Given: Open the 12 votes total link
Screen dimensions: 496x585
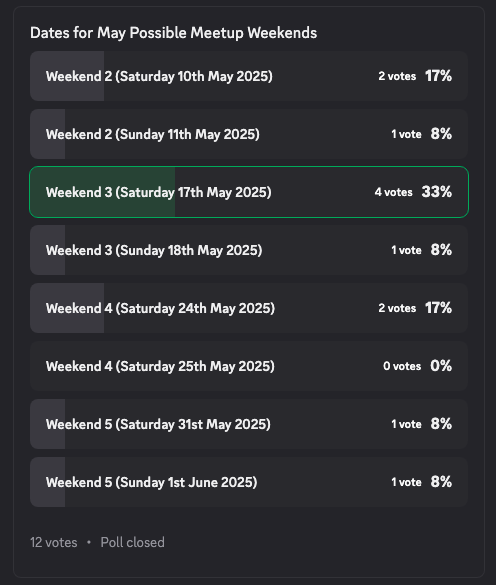Looking at the screenshot, I should 54,542.
